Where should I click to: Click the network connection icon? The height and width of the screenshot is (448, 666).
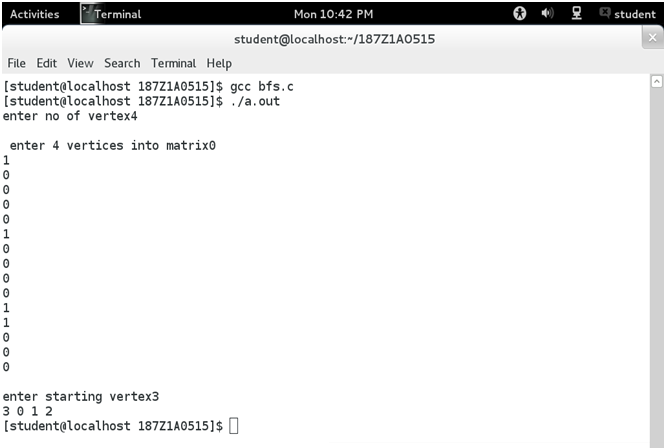click(x=576, y=13)
